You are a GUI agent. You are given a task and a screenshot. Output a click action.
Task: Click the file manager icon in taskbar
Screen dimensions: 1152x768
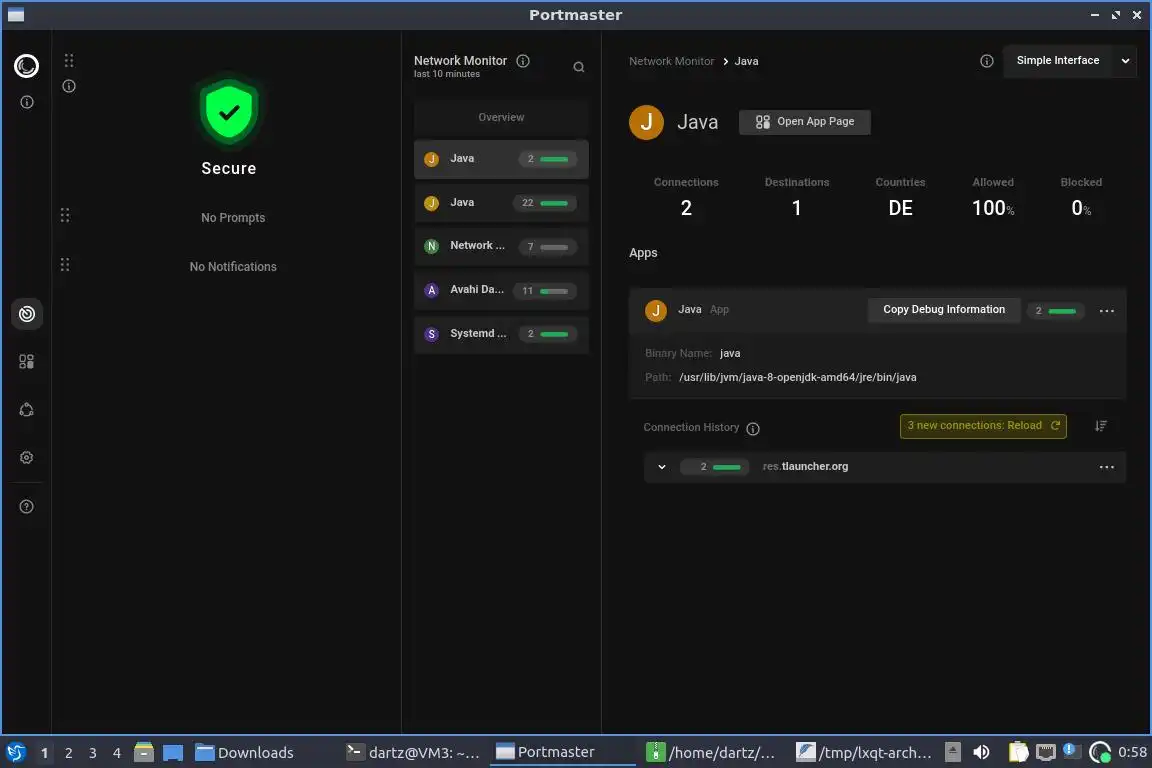[x=144, y=752]
